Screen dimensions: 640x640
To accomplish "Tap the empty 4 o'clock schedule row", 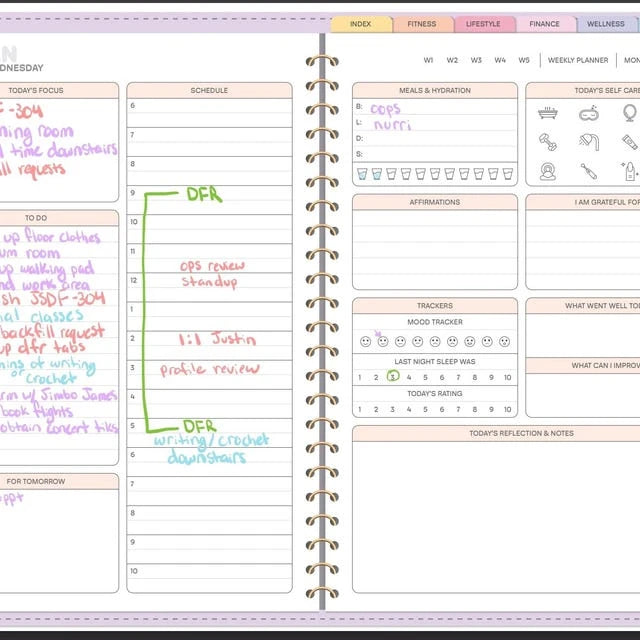I will (x=209, y=404).
